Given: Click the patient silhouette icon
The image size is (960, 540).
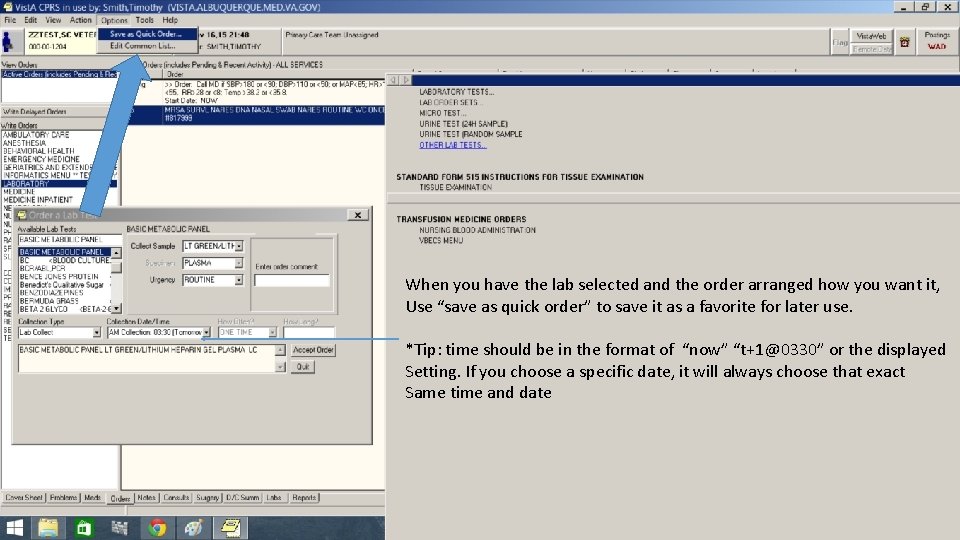Looking at the screenshot, I should [8, 42].
